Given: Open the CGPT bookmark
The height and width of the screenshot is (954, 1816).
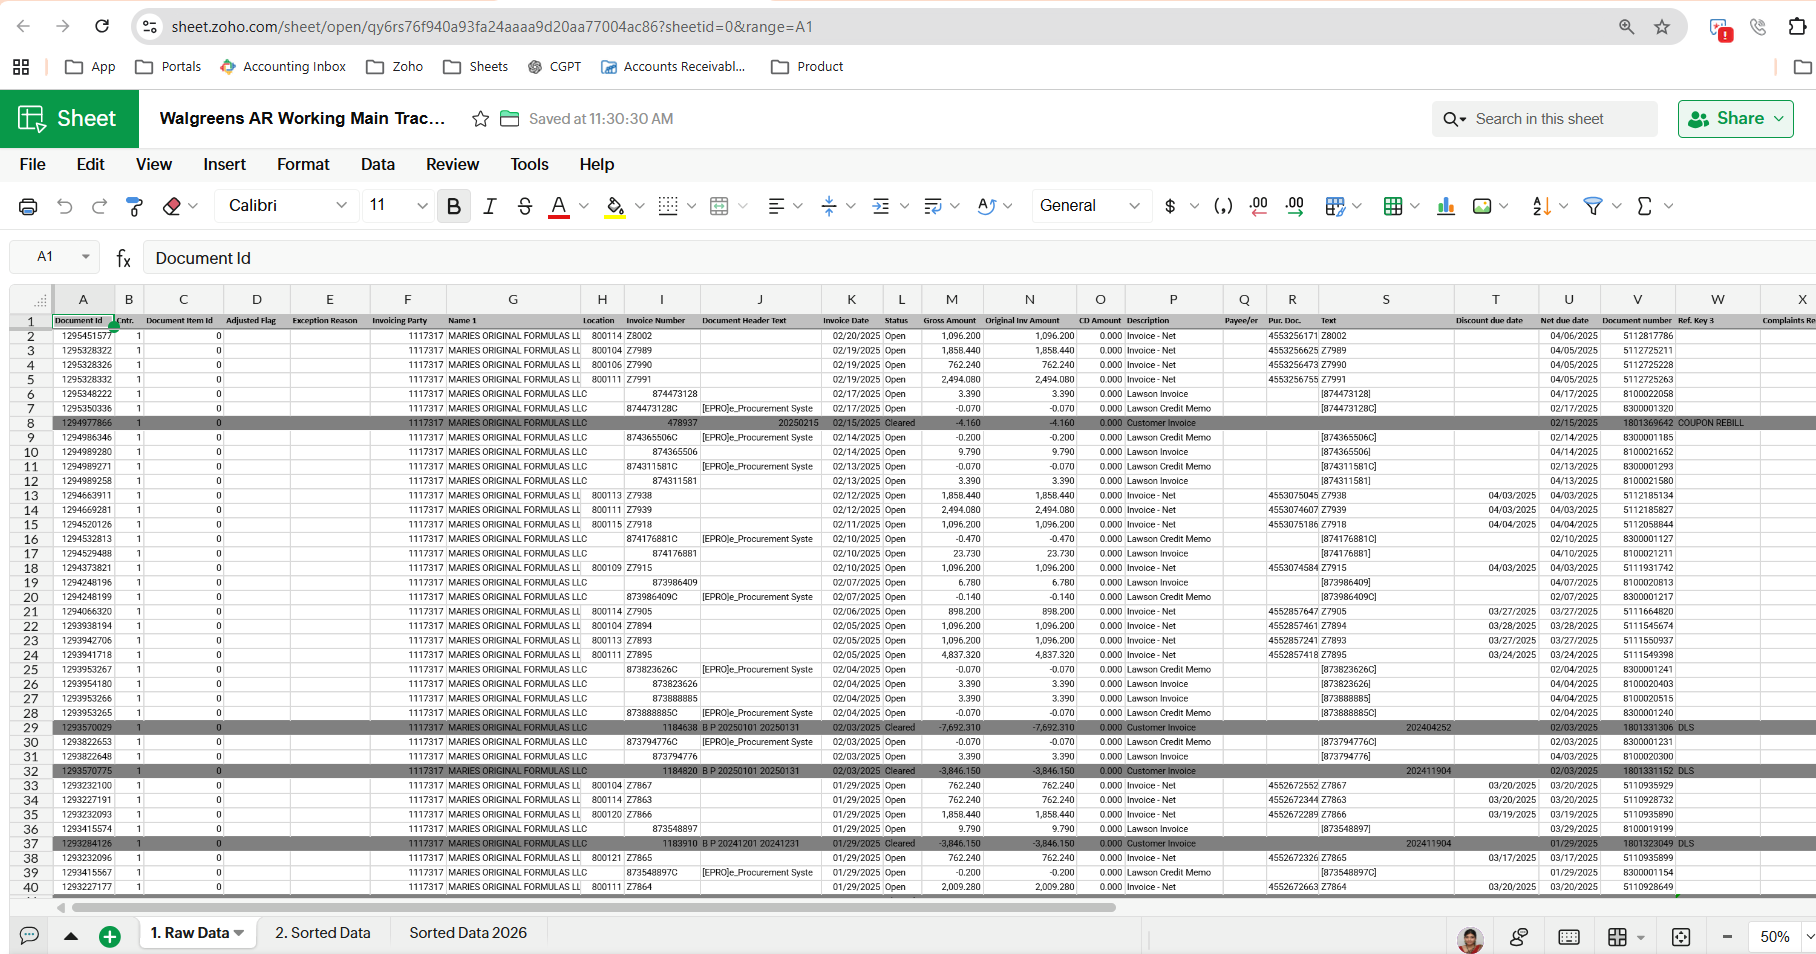Looking at the screenshot, I should 554,67.
